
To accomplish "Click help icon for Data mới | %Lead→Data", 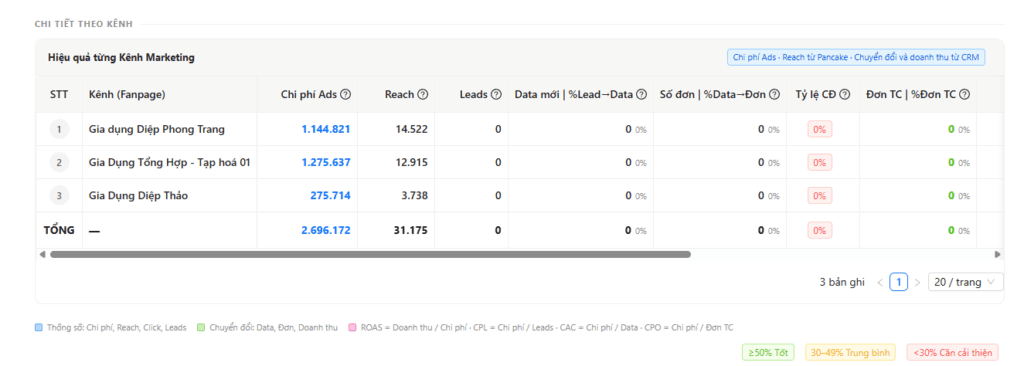I will pos(641,95).
